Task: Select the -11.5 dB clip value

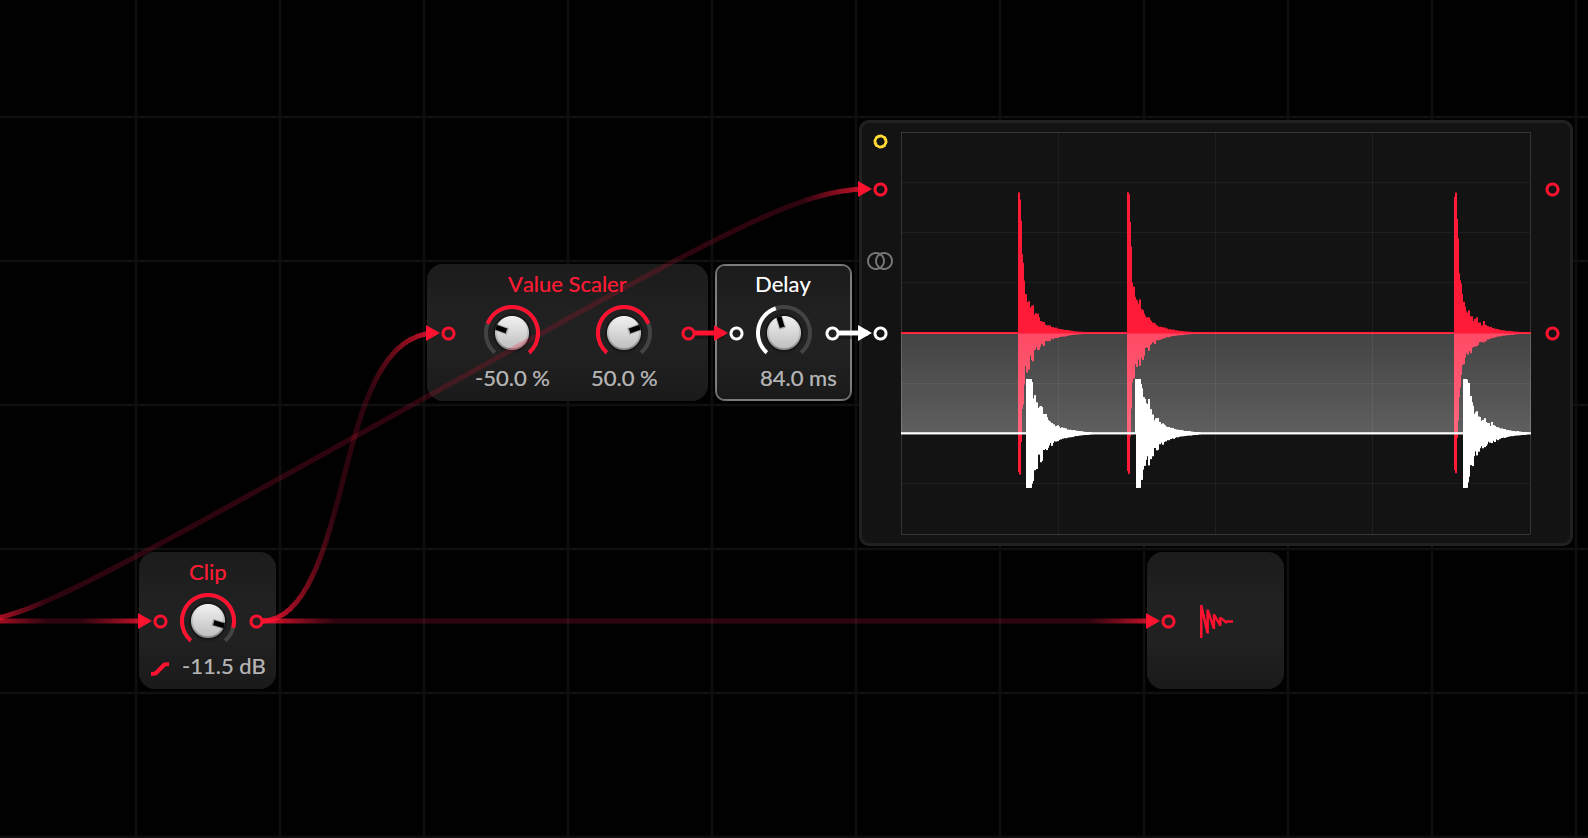Action: click(x=224, y=667)
